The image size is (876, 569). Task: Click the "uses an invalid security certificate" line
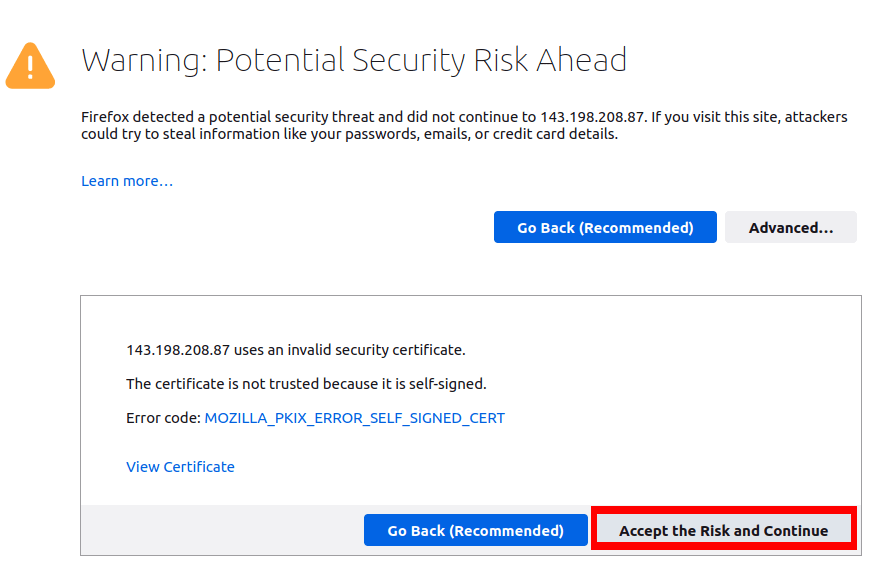click(350, 350)
